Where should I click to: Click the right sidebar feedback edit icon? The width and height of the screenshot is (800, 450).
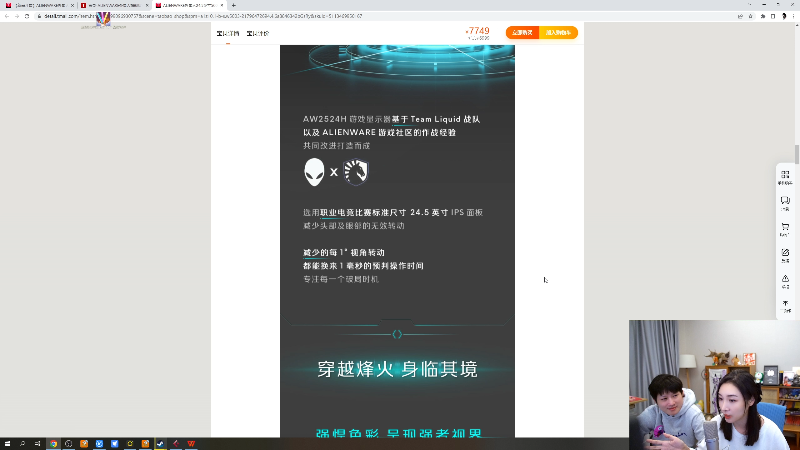coord(785,255)
